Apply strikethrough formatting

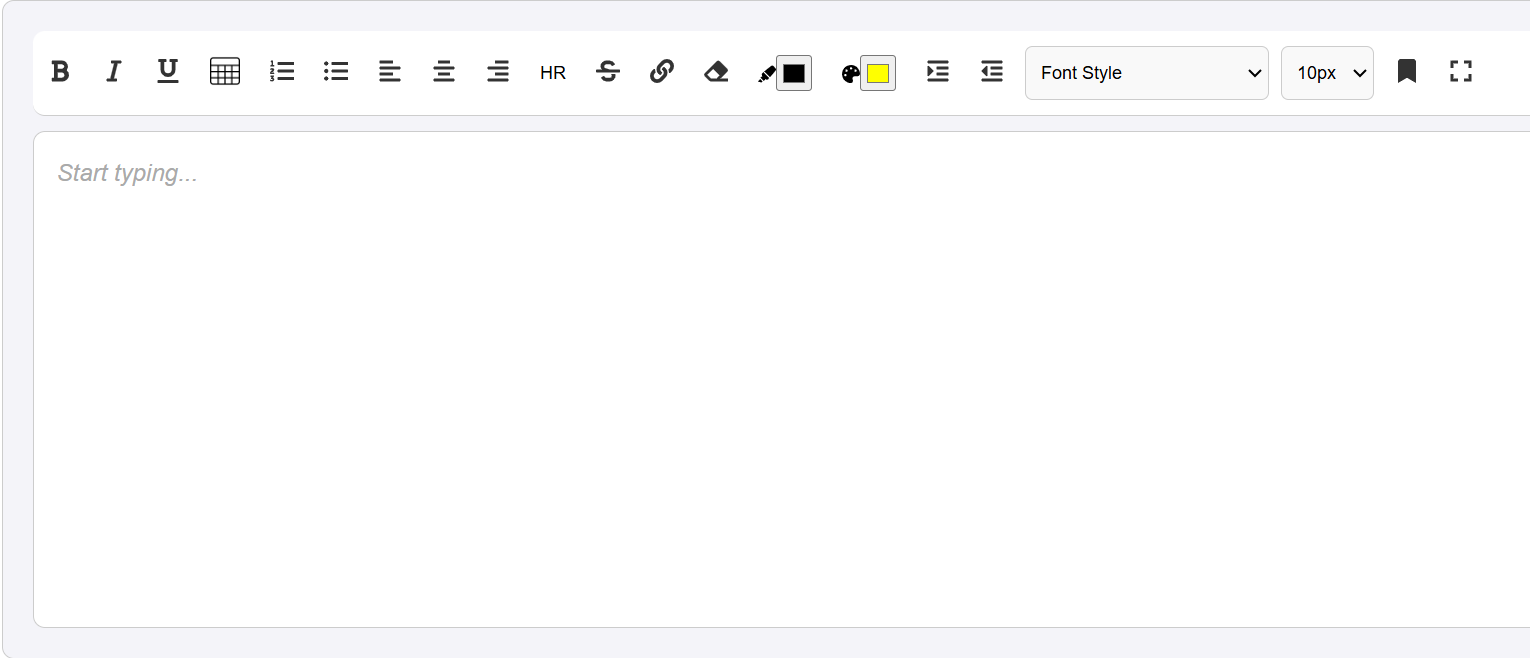608,72
